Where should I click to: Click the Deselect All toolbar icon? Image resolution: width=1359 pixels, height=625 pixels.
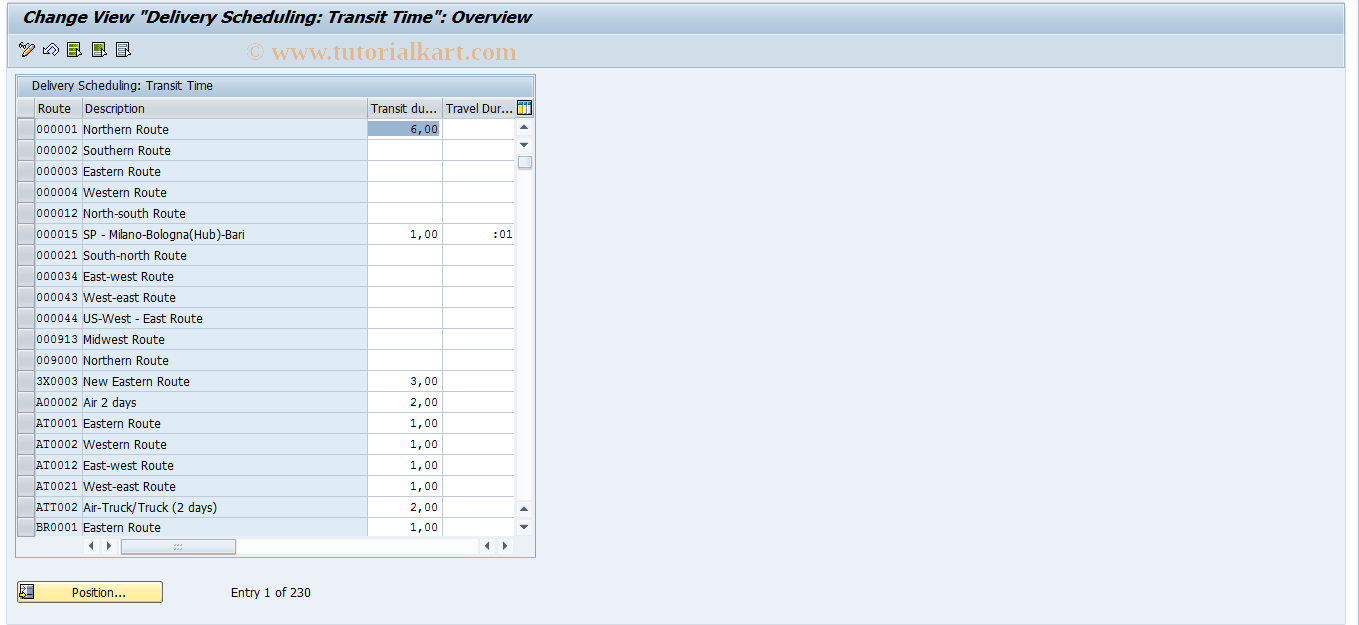pos(122,49)
